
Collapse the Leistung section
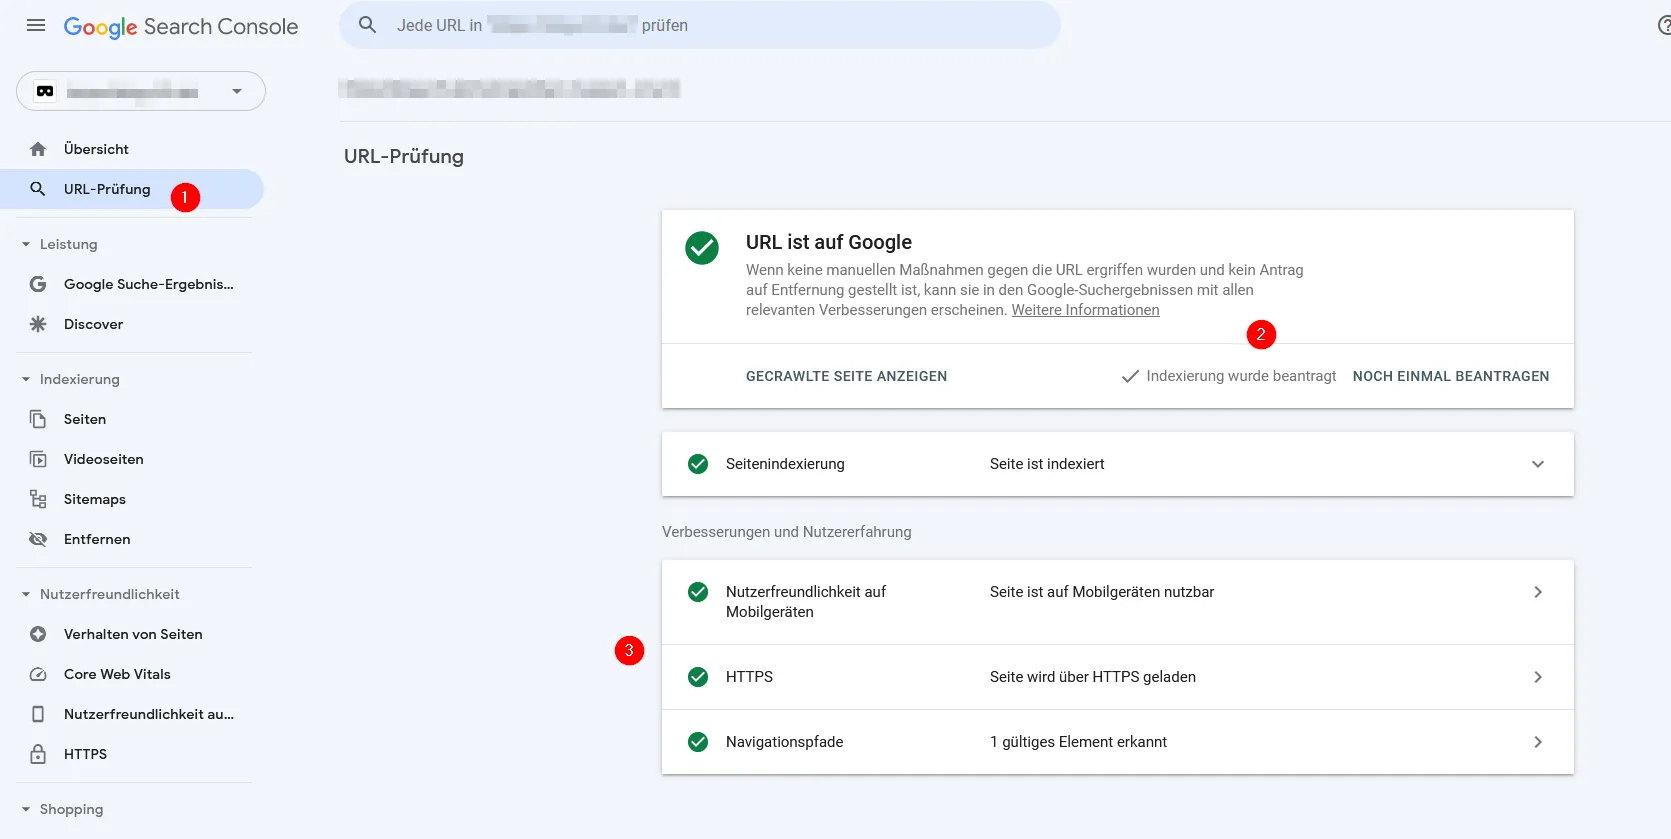click(x=26, y=244)
